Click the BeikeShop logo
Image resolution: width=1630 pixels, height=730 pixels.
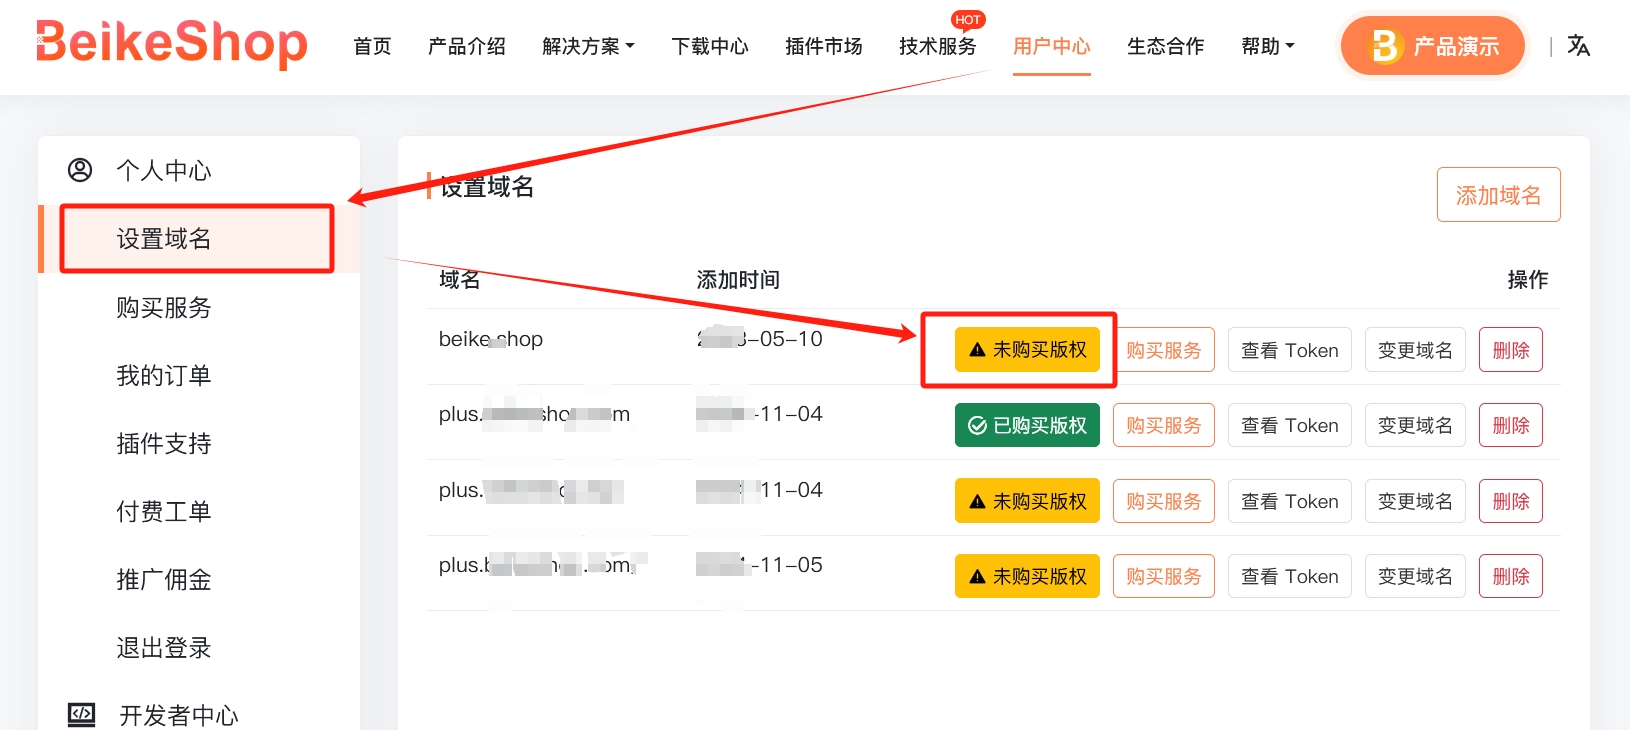tap(172, 44)
